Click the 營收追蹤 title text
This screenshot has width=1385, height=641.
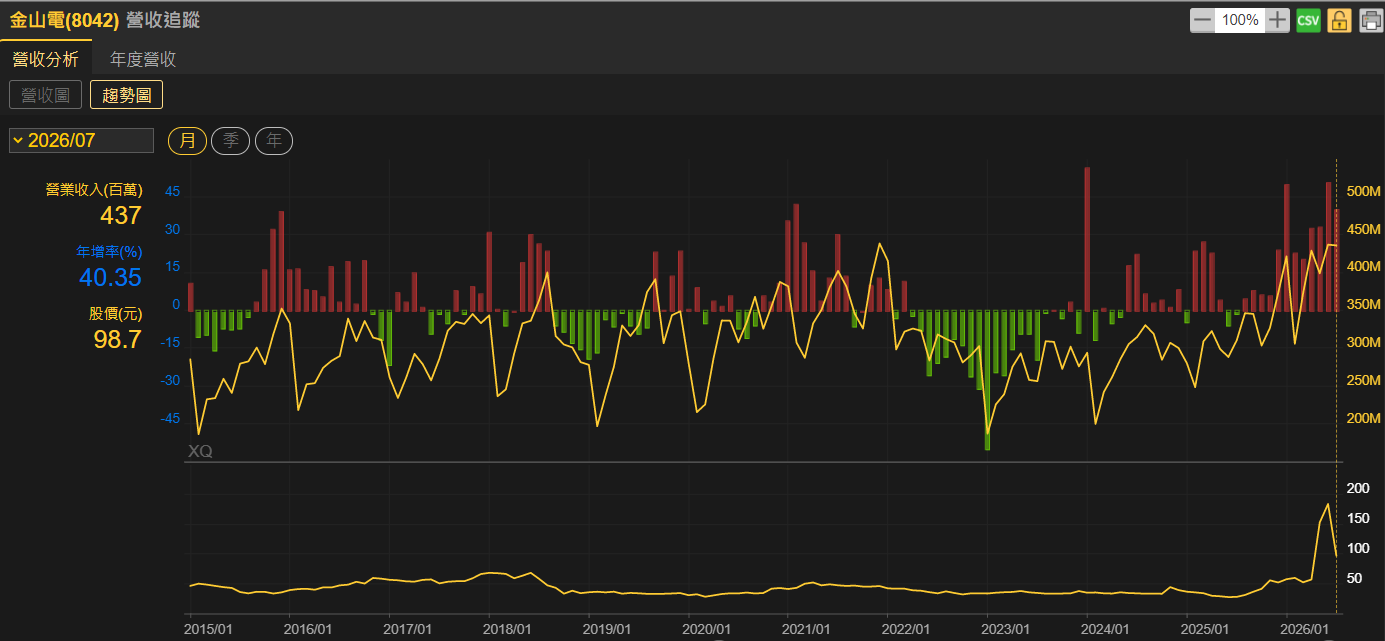tap(163, 19)
